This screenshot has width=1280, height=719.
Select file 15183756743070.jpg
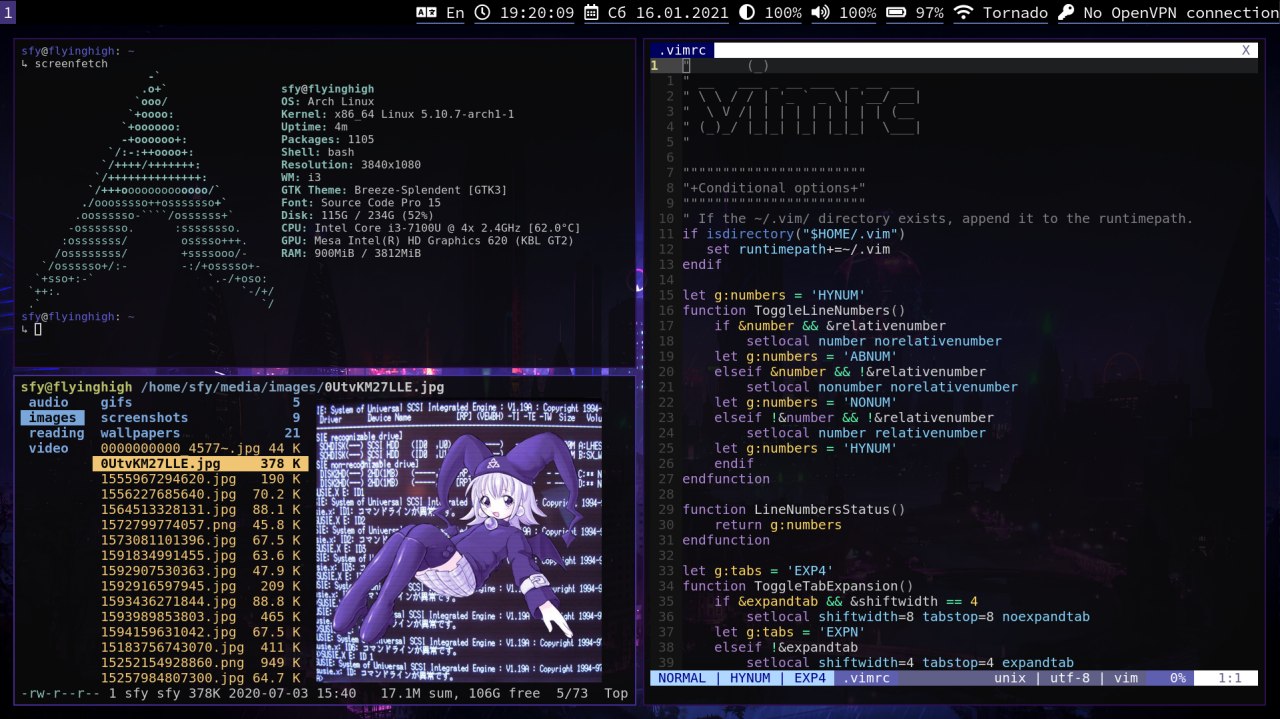tap(200, 648)
